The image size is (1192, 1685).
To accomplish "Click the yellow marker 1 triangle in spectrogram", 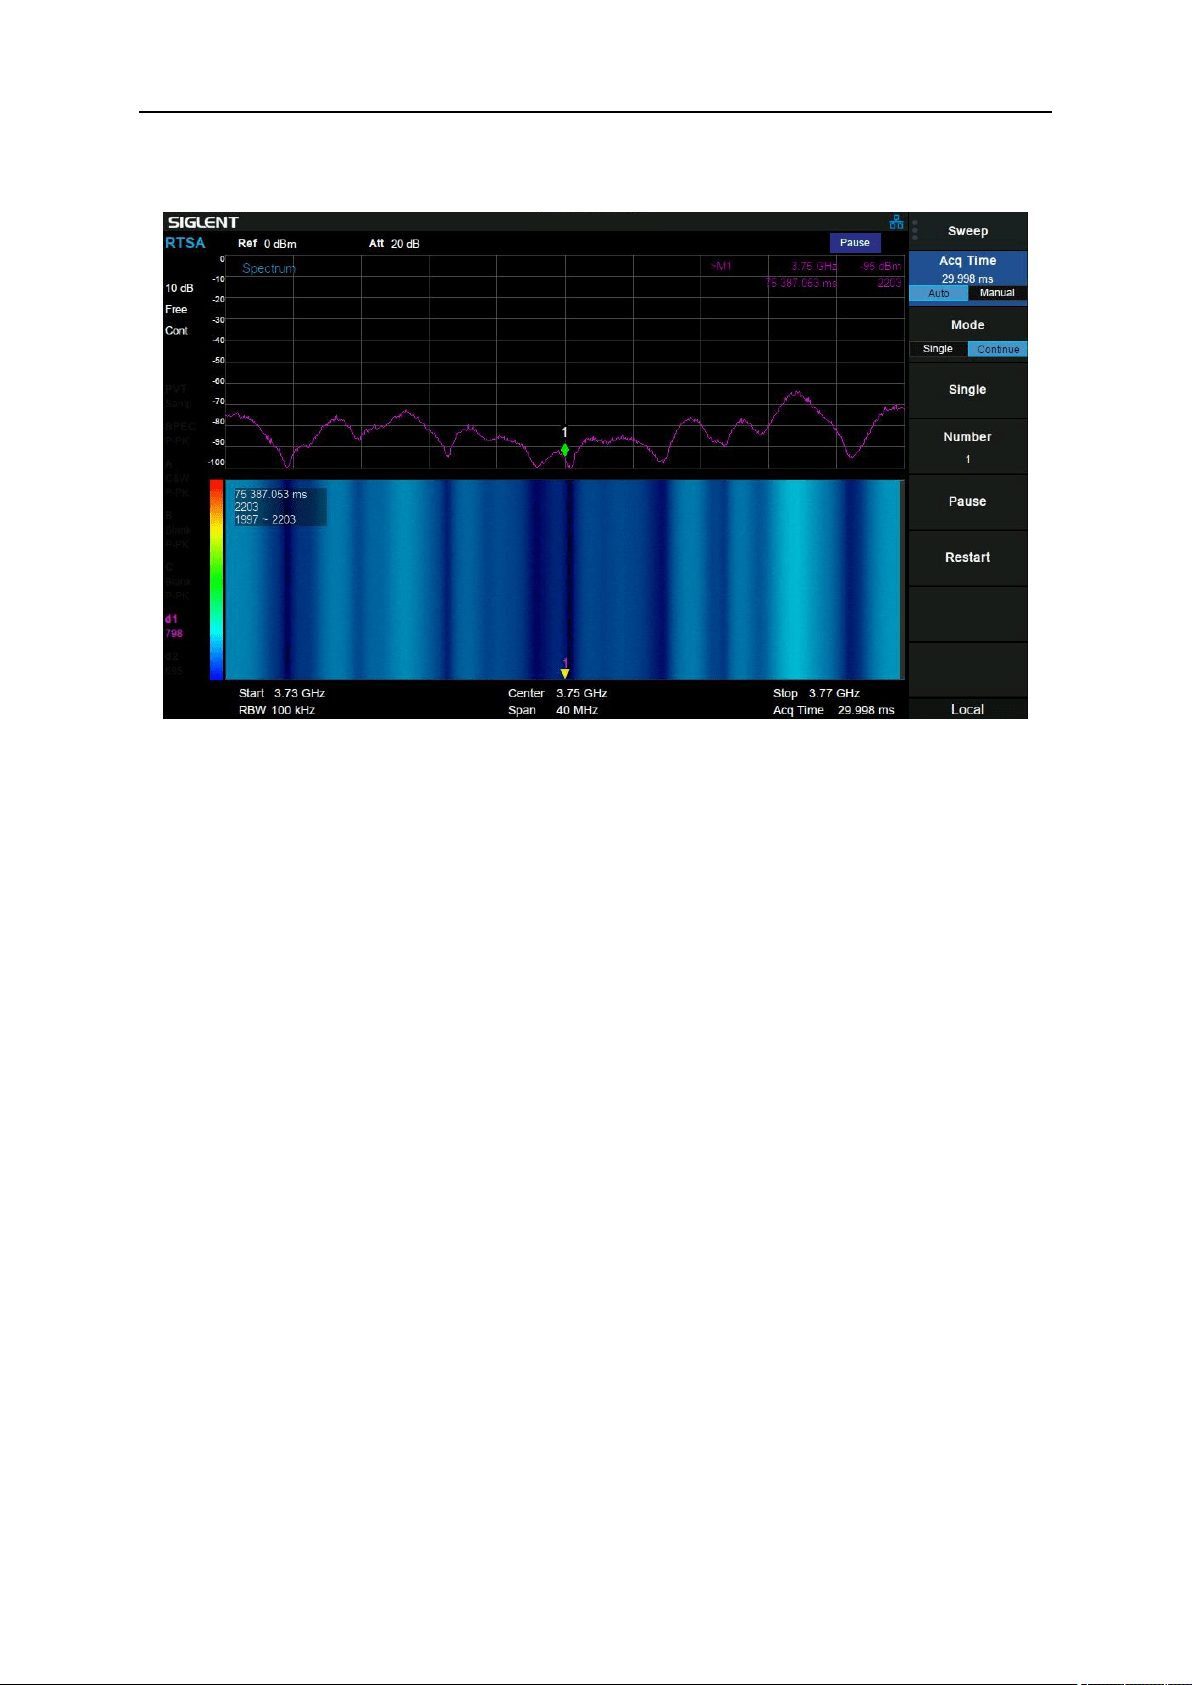I will point(565,674).
